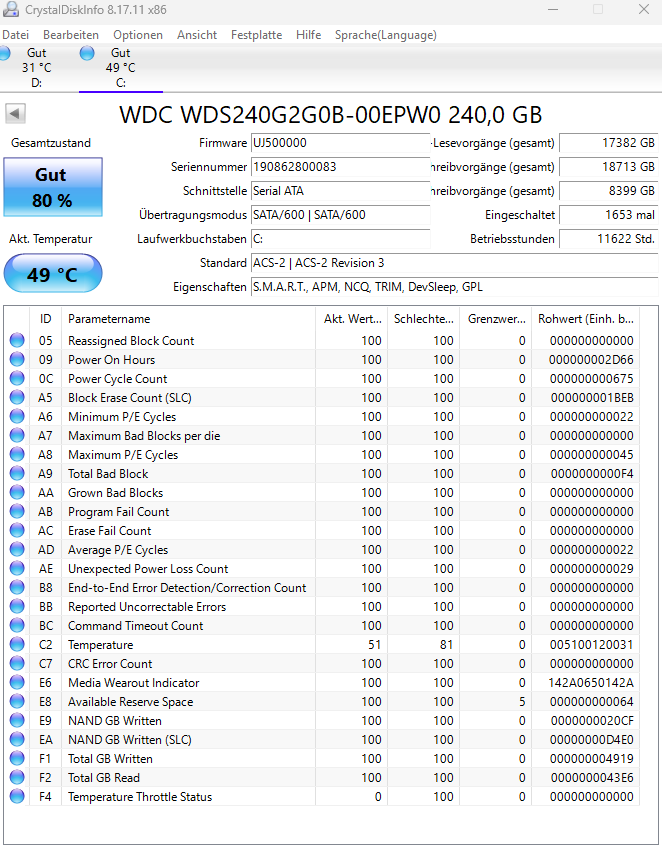Click the Betriebsstunden value 11622 Std.

608,239
